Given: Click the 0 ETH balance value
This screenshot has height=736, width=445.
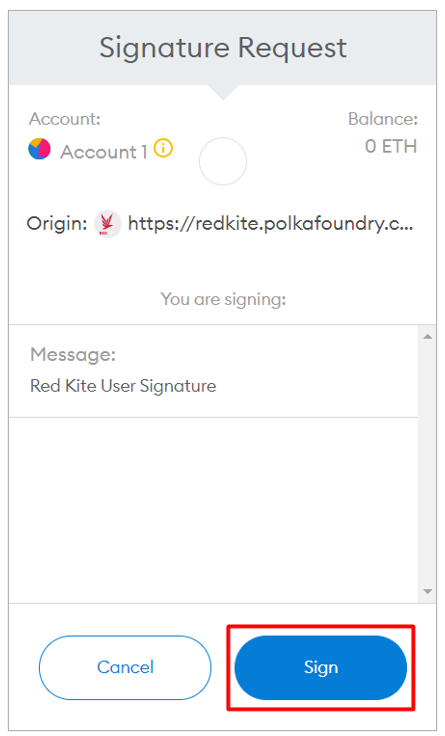Looking at the screenshot, I should click(391, 146).
